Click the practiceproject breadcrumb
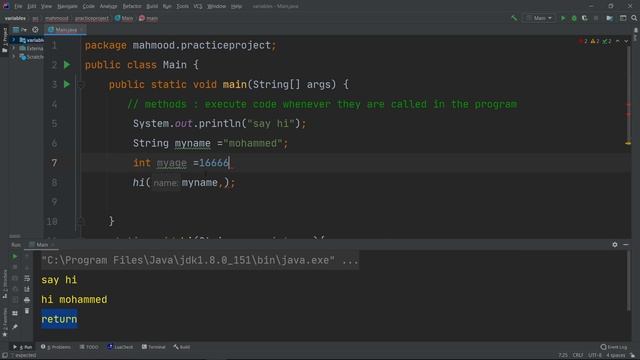Viewport: 640px width, 360px height. pyautogui.click(x=92, y=18)
